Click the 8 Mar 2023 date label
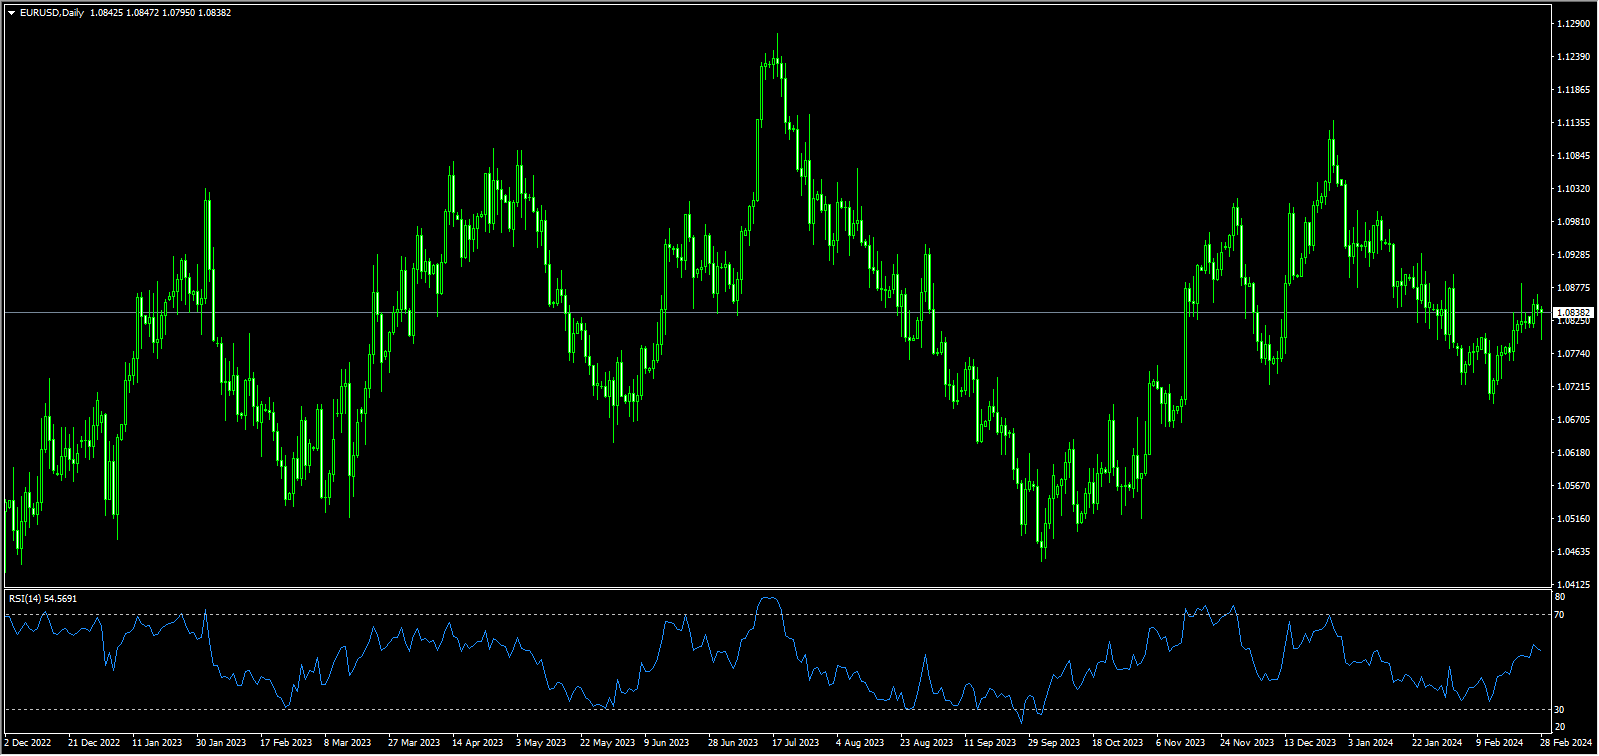The image size is (1599, 756). [x=348, y=743]
